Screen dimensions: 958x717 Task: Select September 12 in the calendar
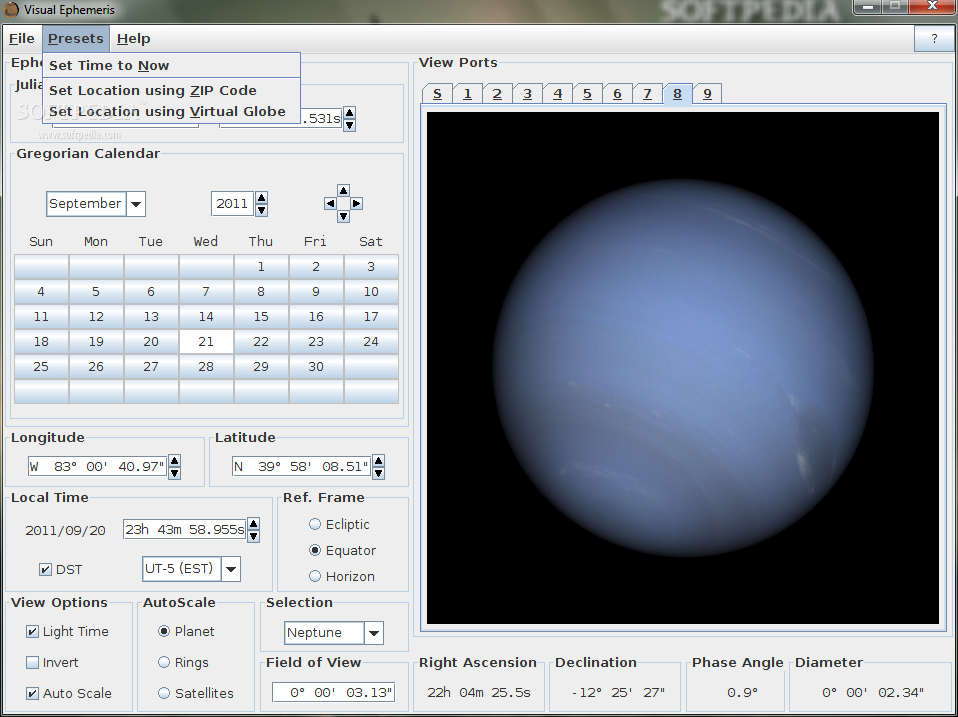96,316
